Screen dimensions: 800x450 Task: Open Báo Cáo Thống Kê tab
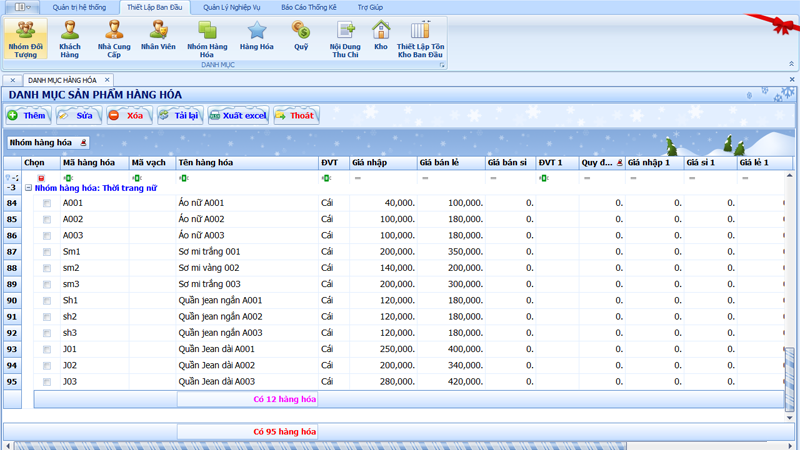[309, 7]
